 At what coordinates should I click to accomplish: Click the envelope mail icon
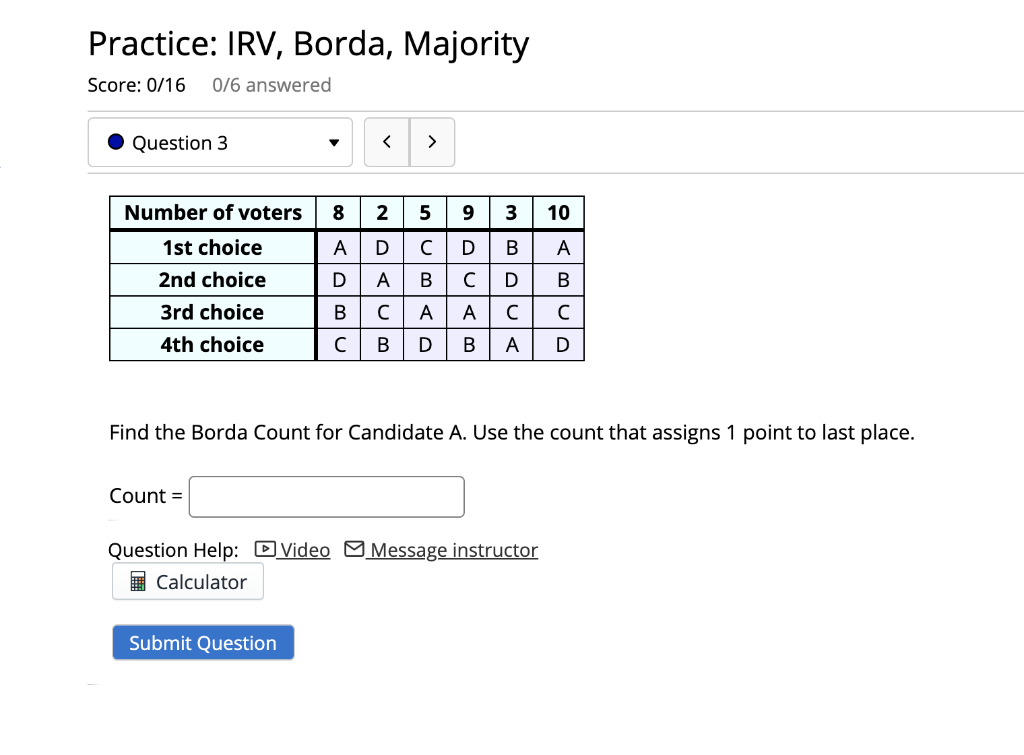pyautogui.click(x=354, y=549)
